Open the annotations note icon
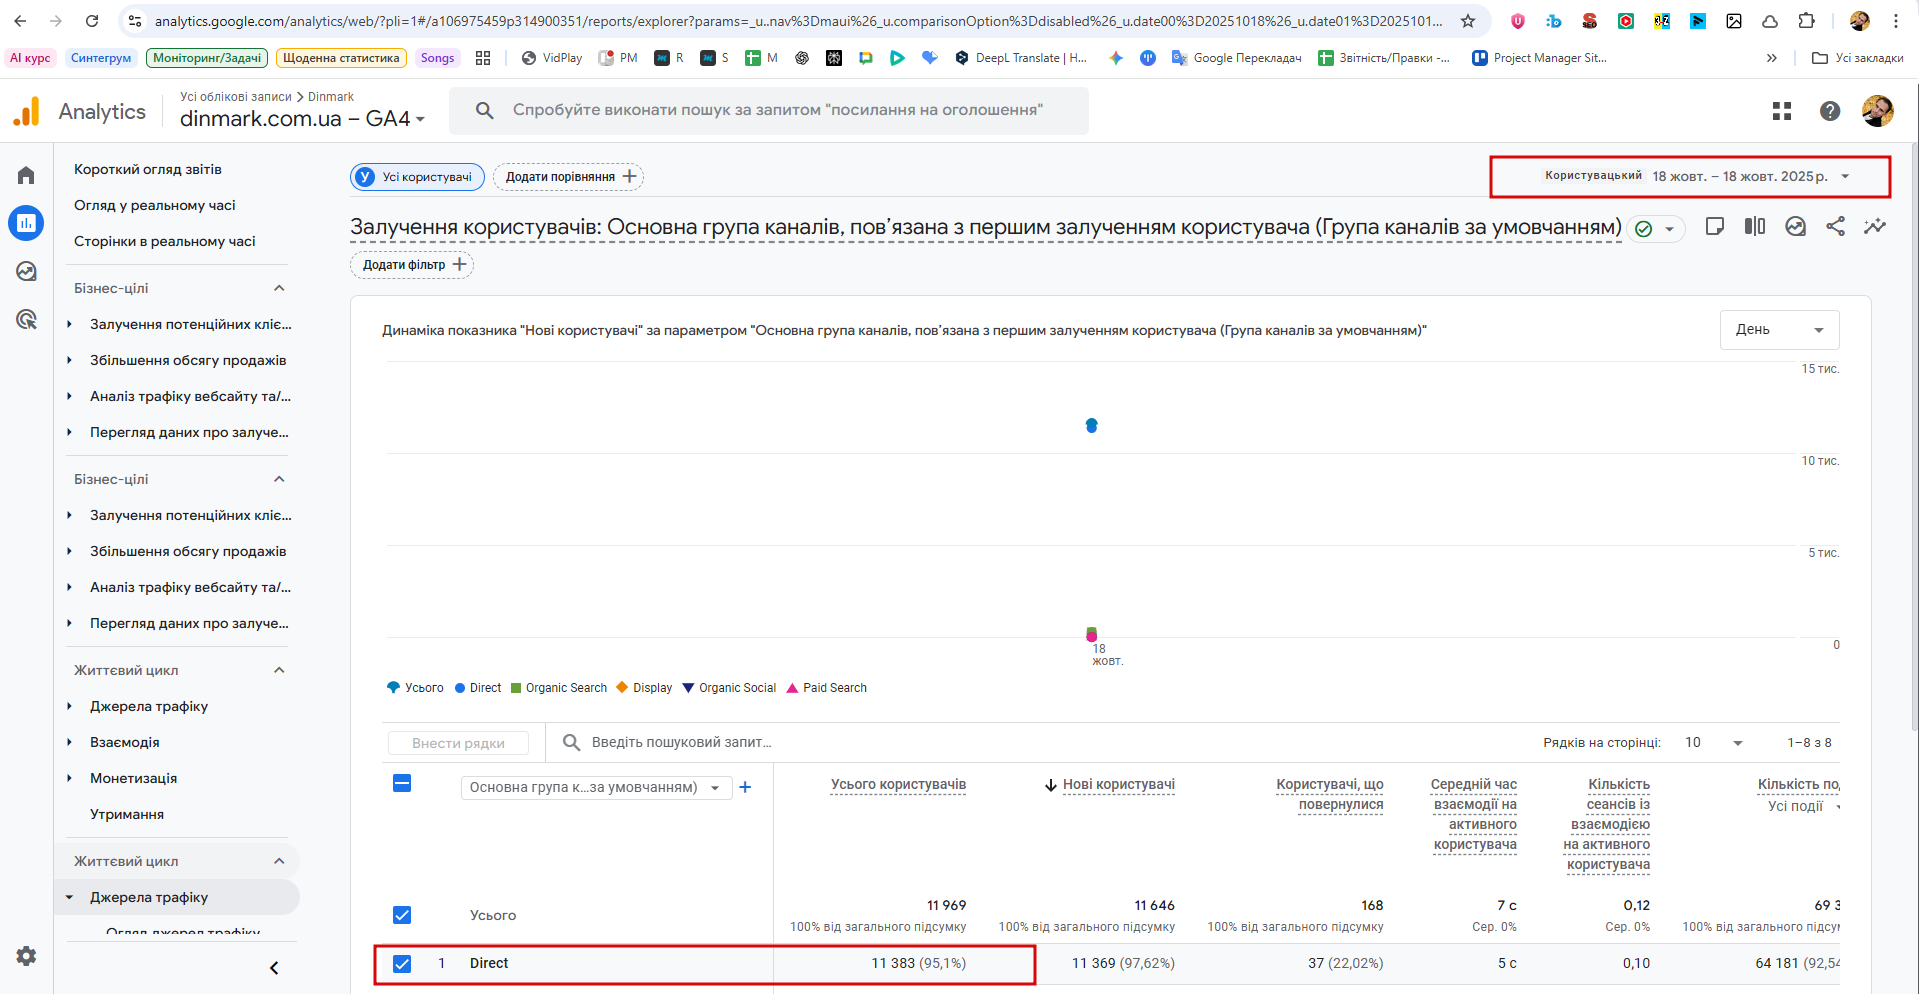This screenshot has width=1919, height=994. [x=1715, y=226]
